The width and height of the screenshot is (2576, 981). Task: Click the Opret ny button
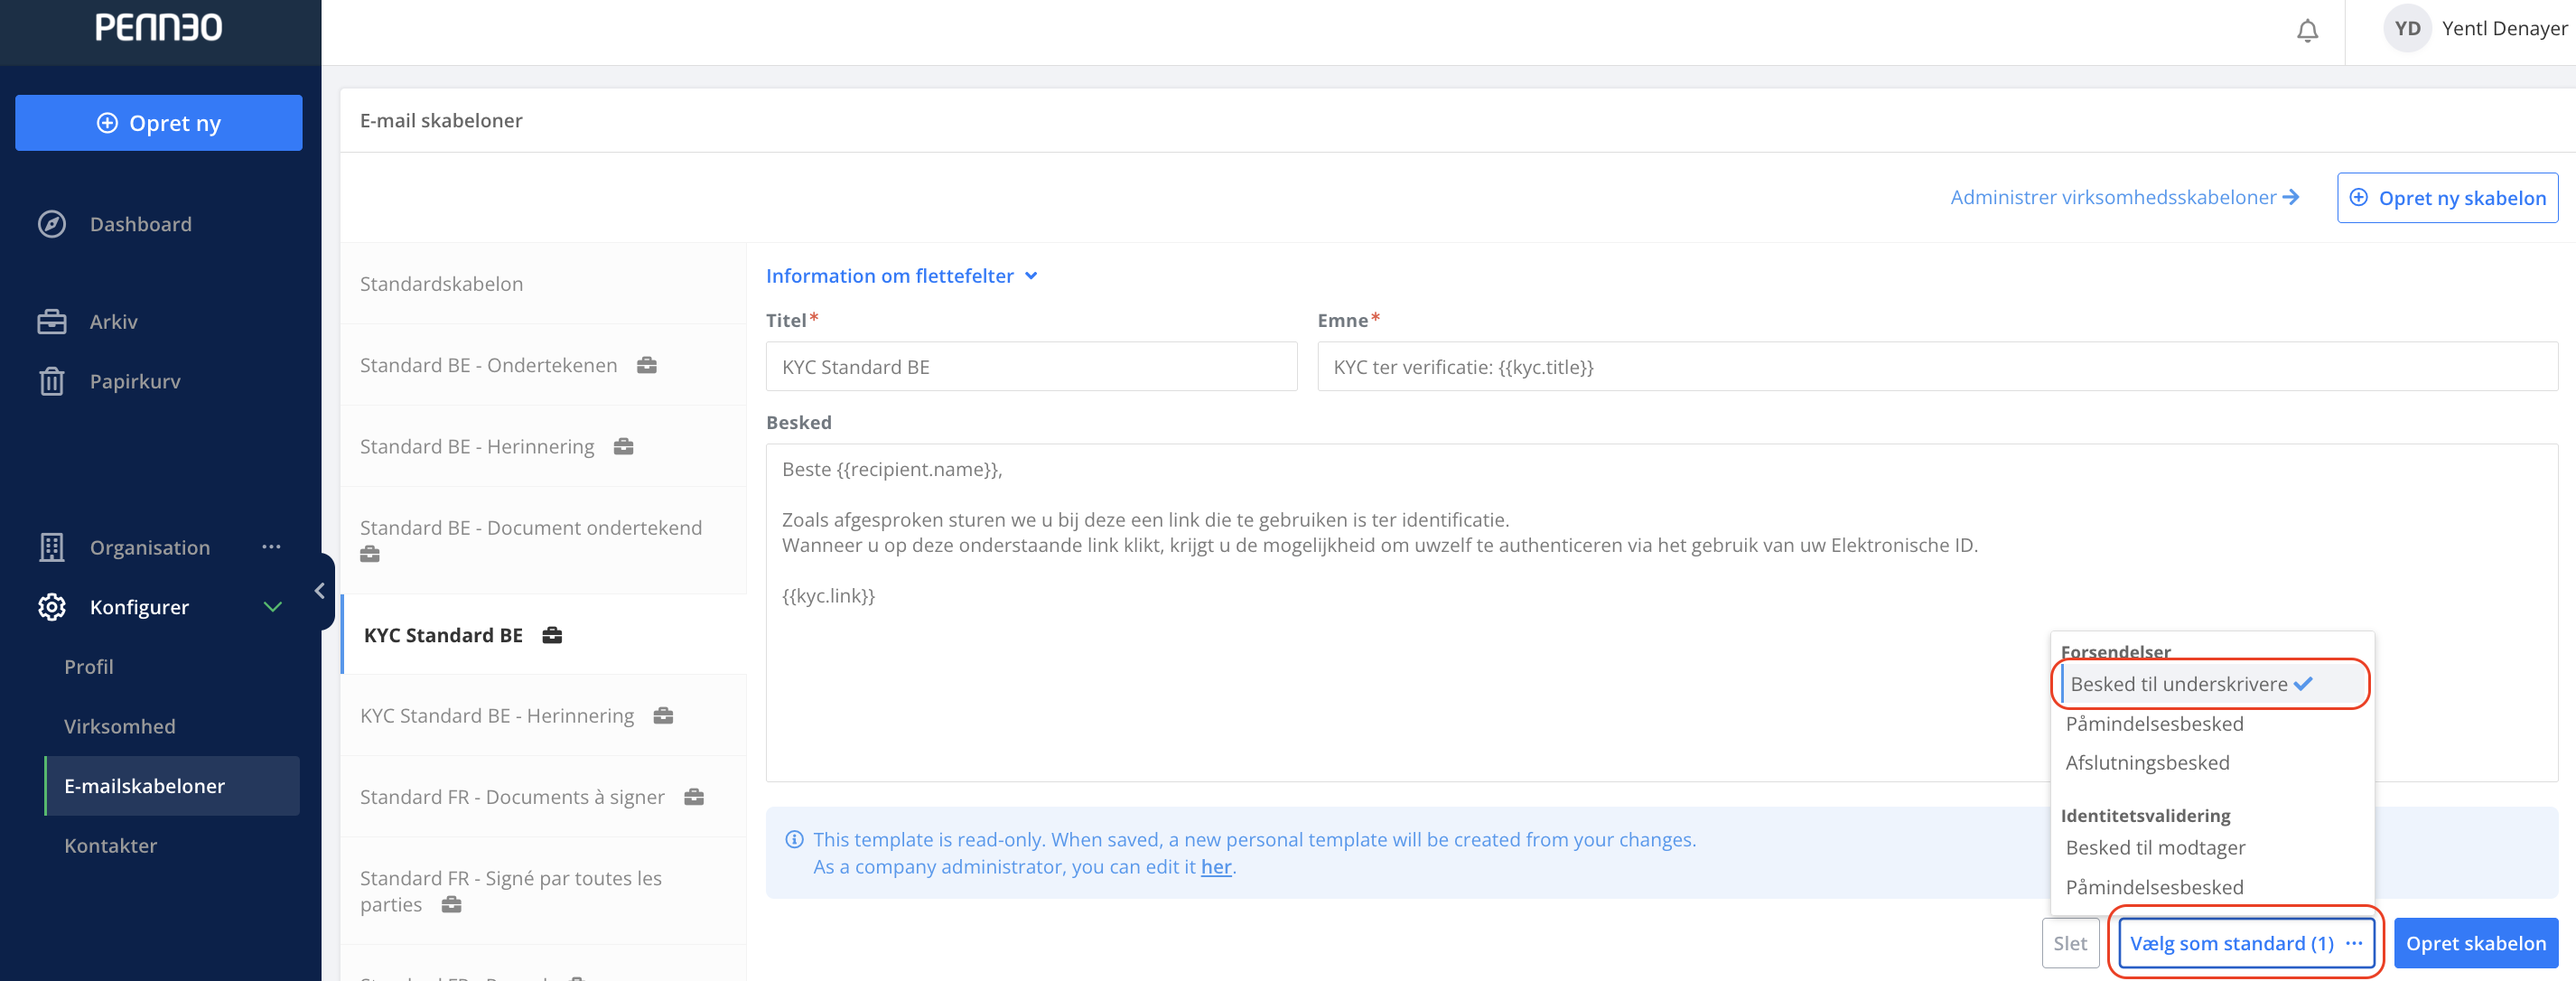click(x=159, y=123)
